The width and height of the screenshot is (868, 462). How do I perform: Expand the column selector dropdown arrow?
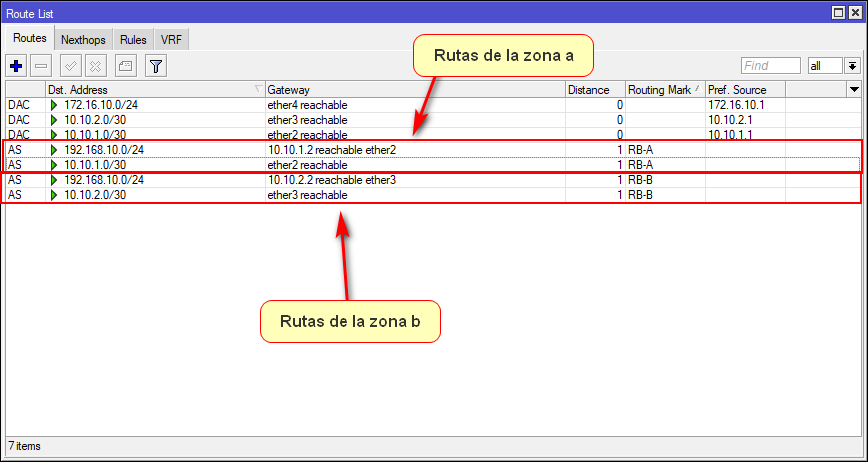[x=853, y=90]
